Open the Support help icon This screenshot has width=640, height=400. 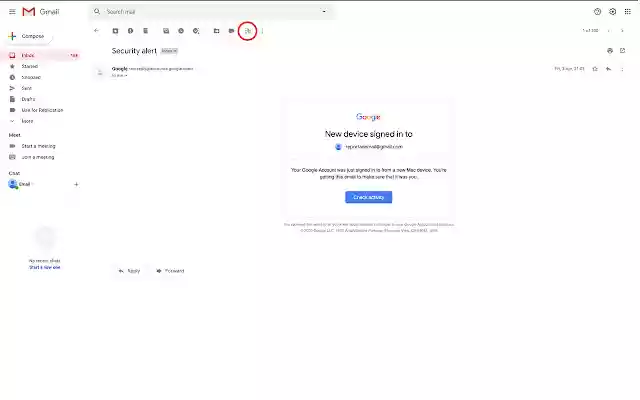coord(598,12)
